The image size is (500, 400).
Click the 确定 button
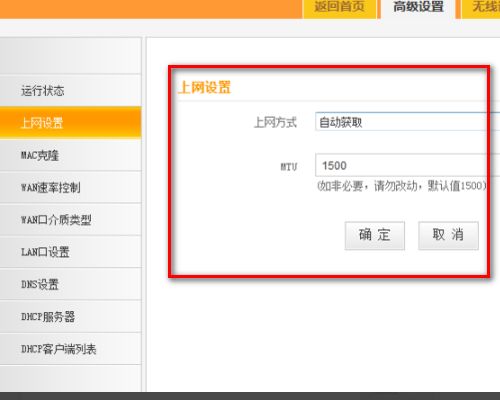coord(375,235)
